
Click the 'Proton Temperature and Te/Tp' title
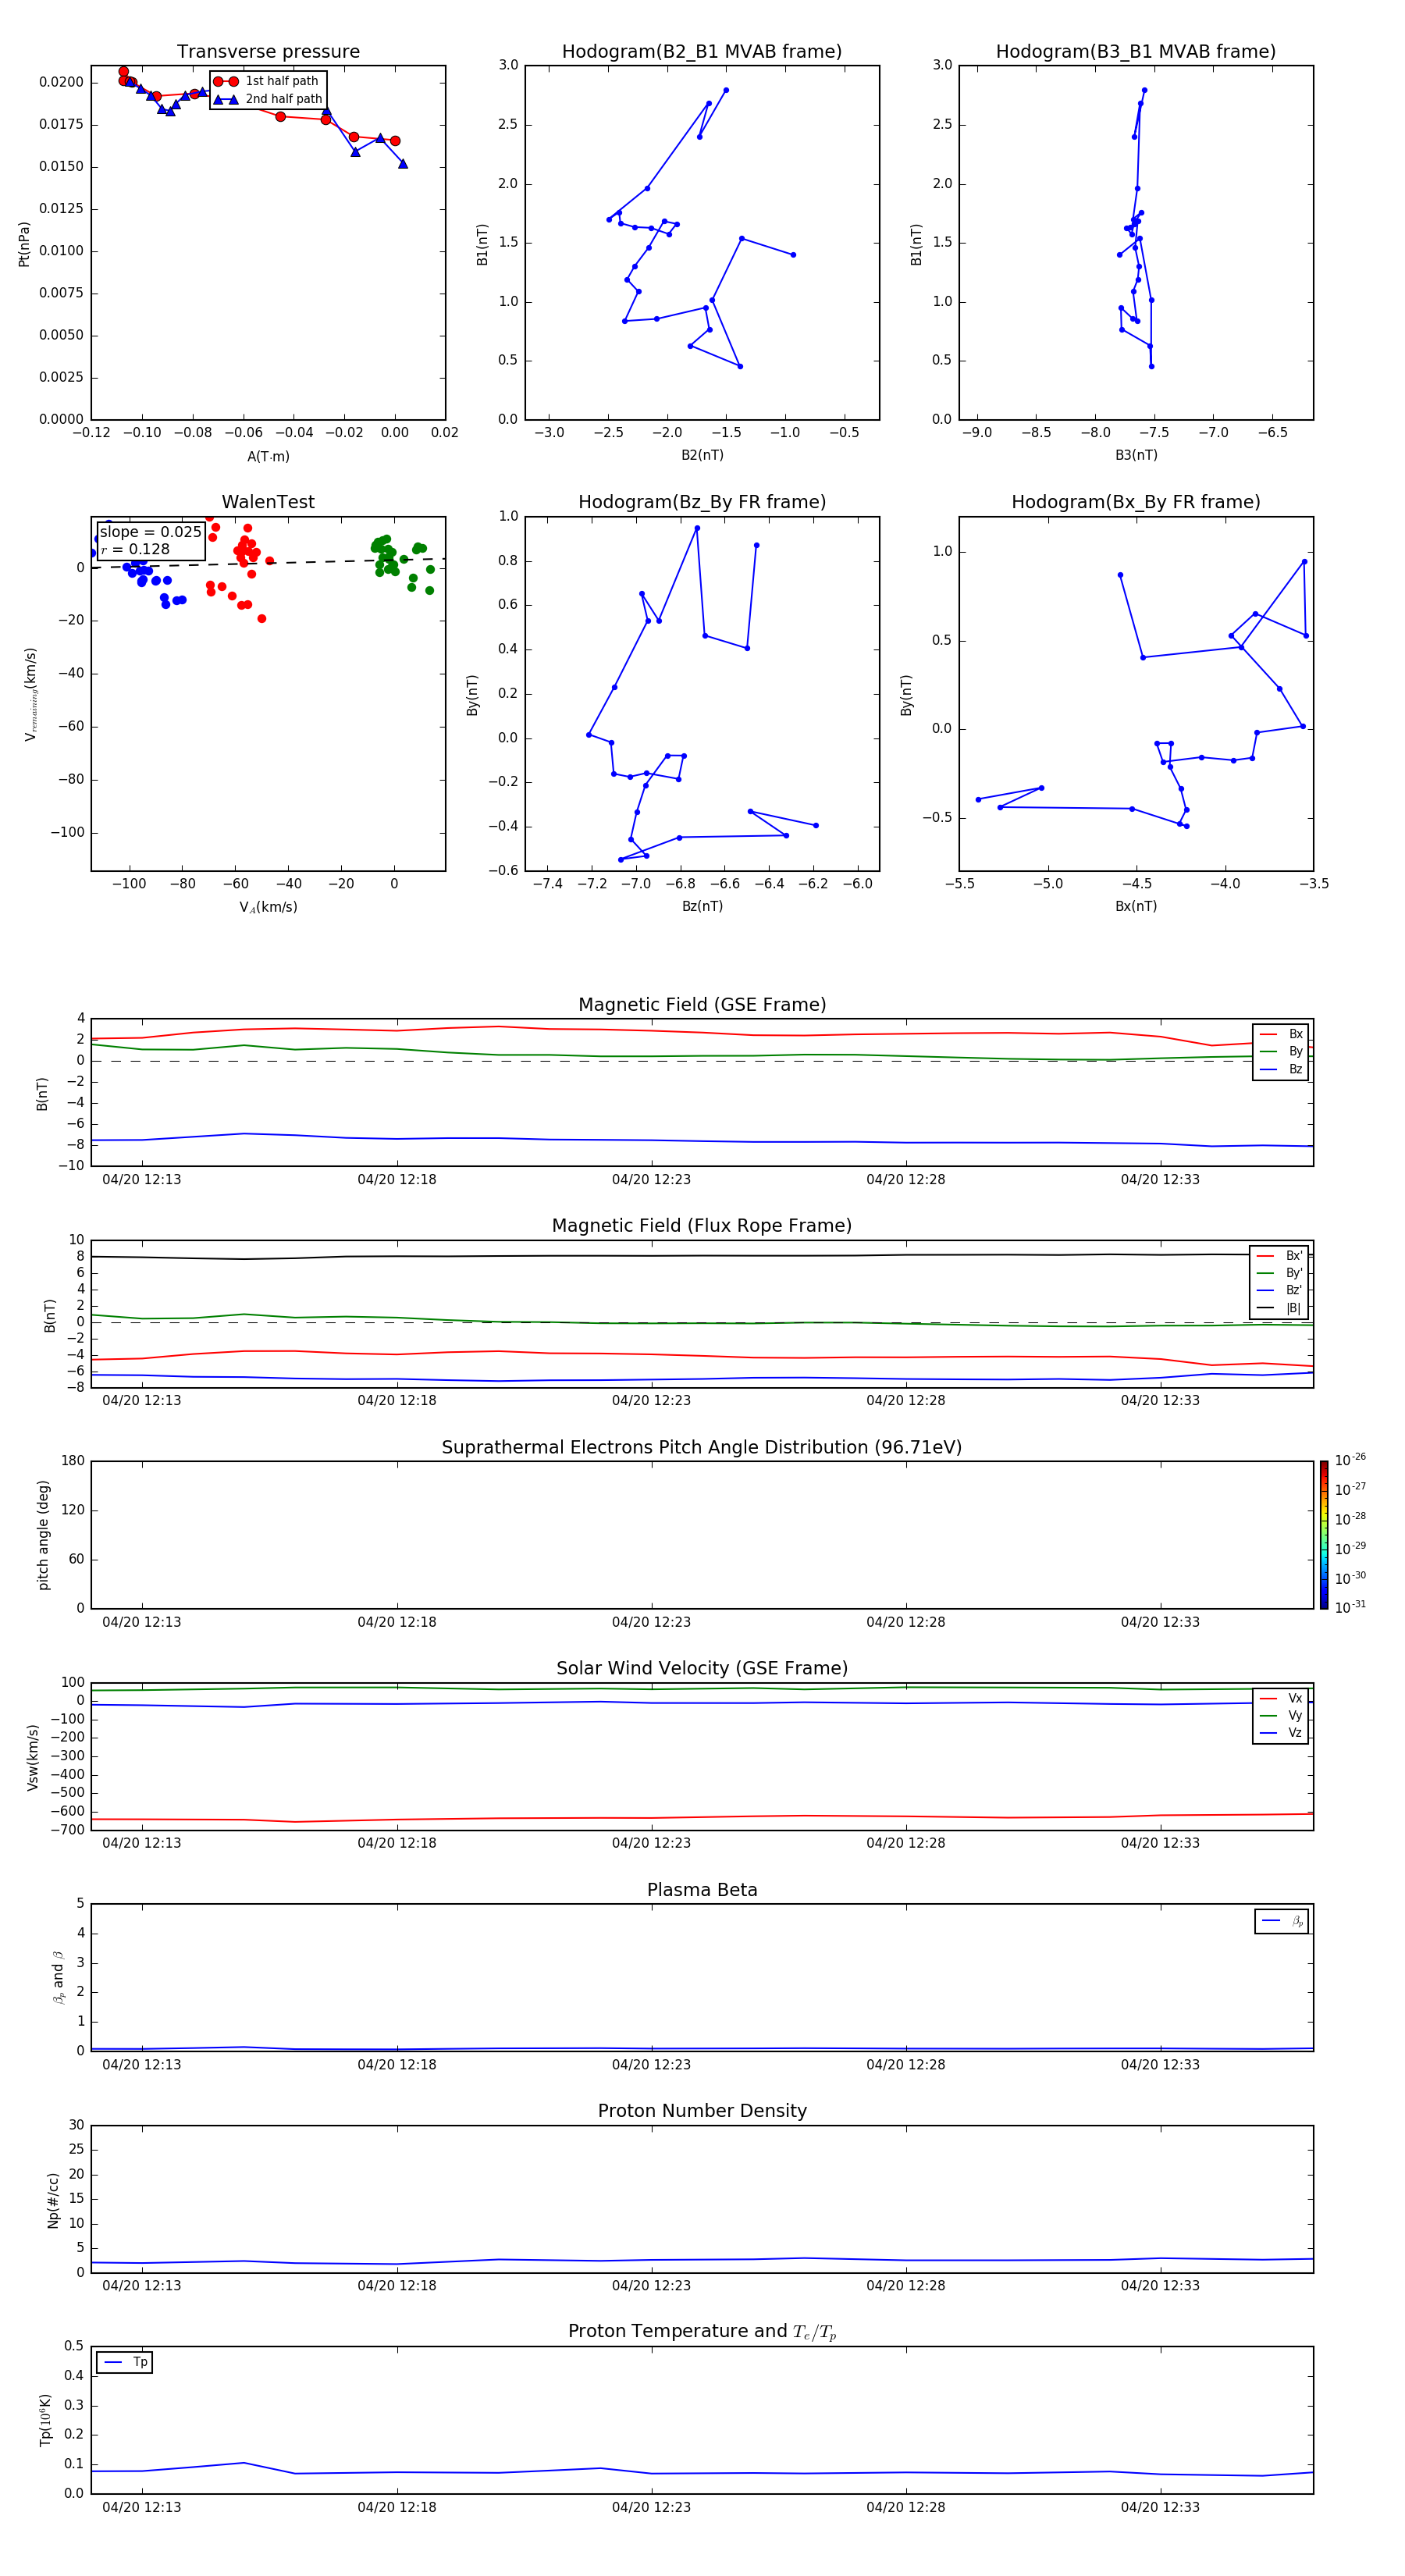click(x=702, y=2332)
